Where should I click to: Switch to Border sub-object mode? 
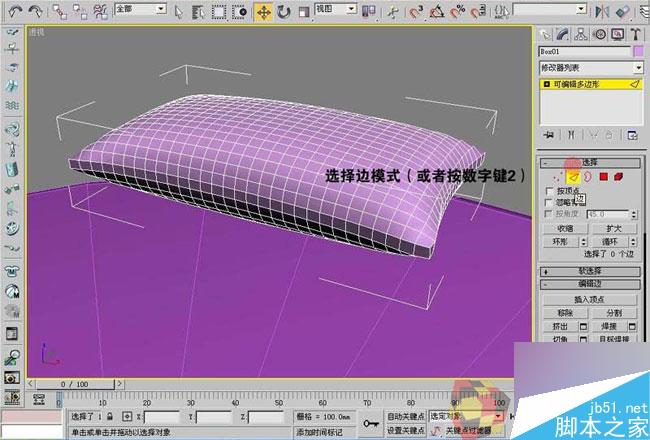point(587,177)
